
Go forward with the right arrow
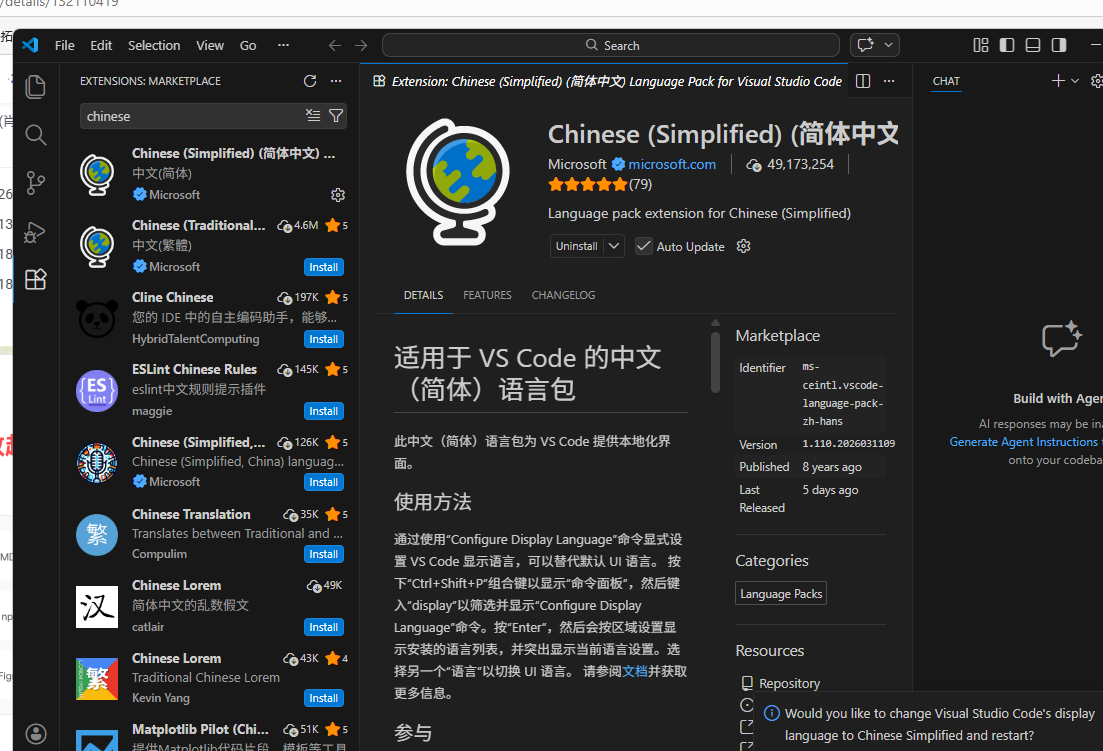361,45
